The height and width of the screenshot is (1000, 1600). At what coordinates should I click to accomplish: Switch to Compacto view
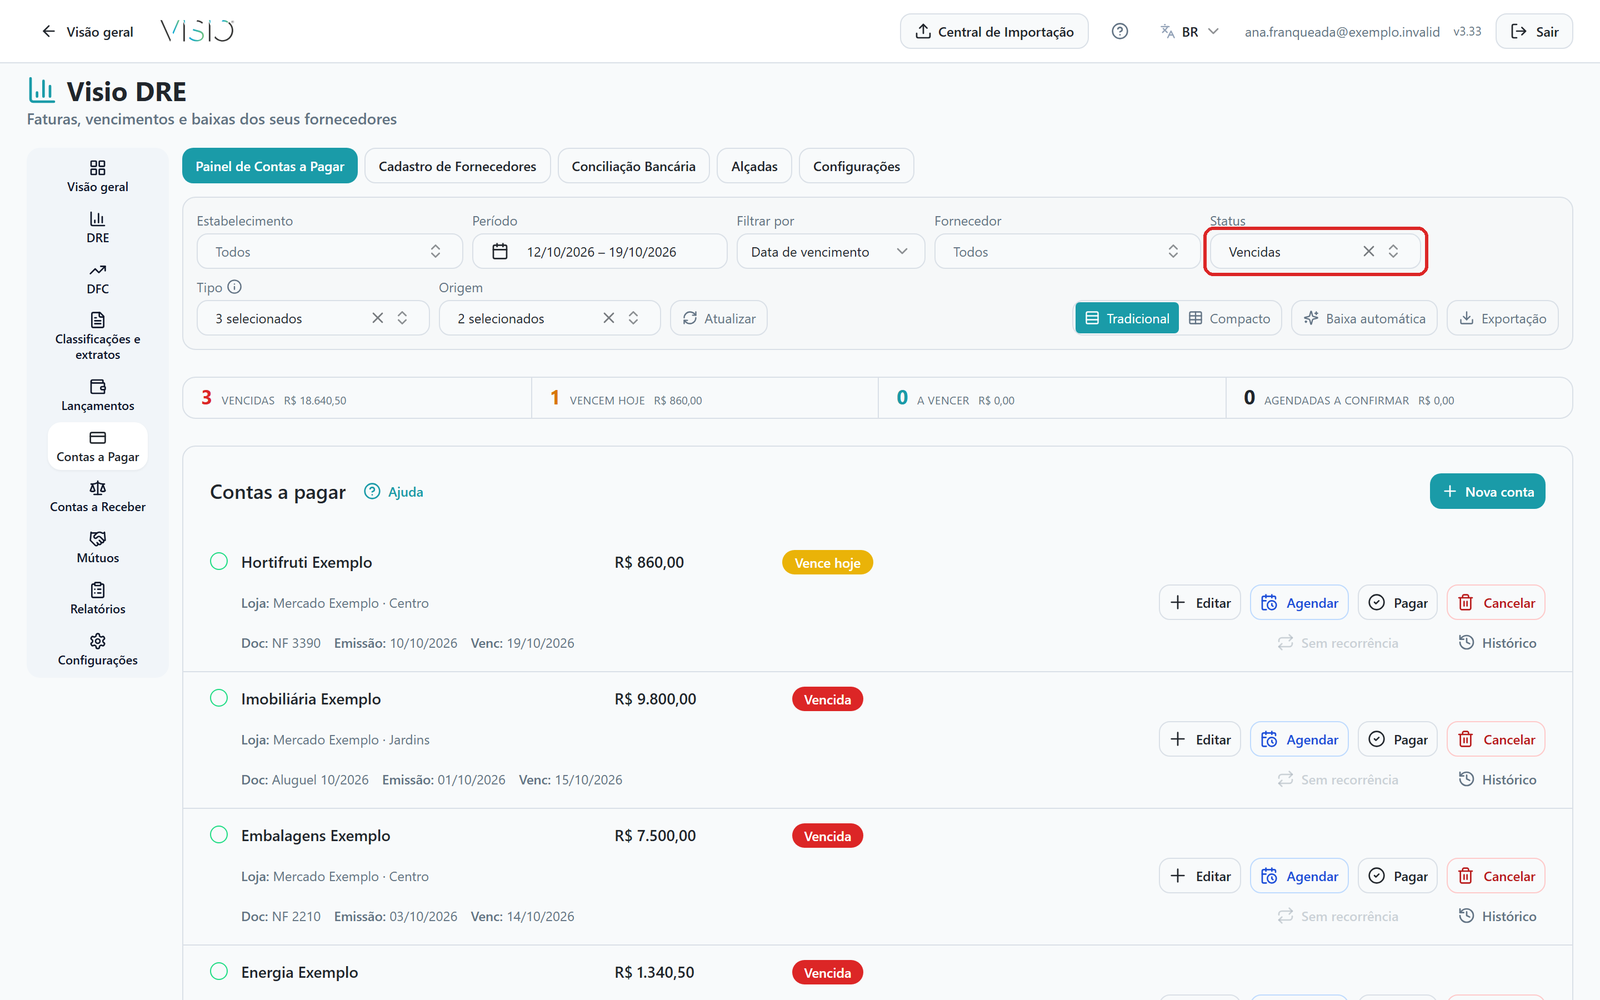1230,318
